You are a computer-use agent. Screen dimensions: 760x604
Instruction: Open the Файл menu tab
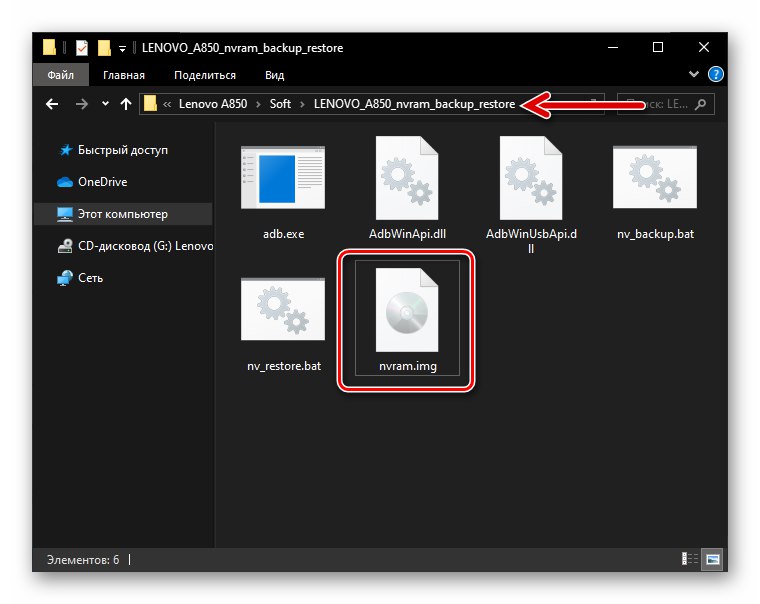(61, 75)
